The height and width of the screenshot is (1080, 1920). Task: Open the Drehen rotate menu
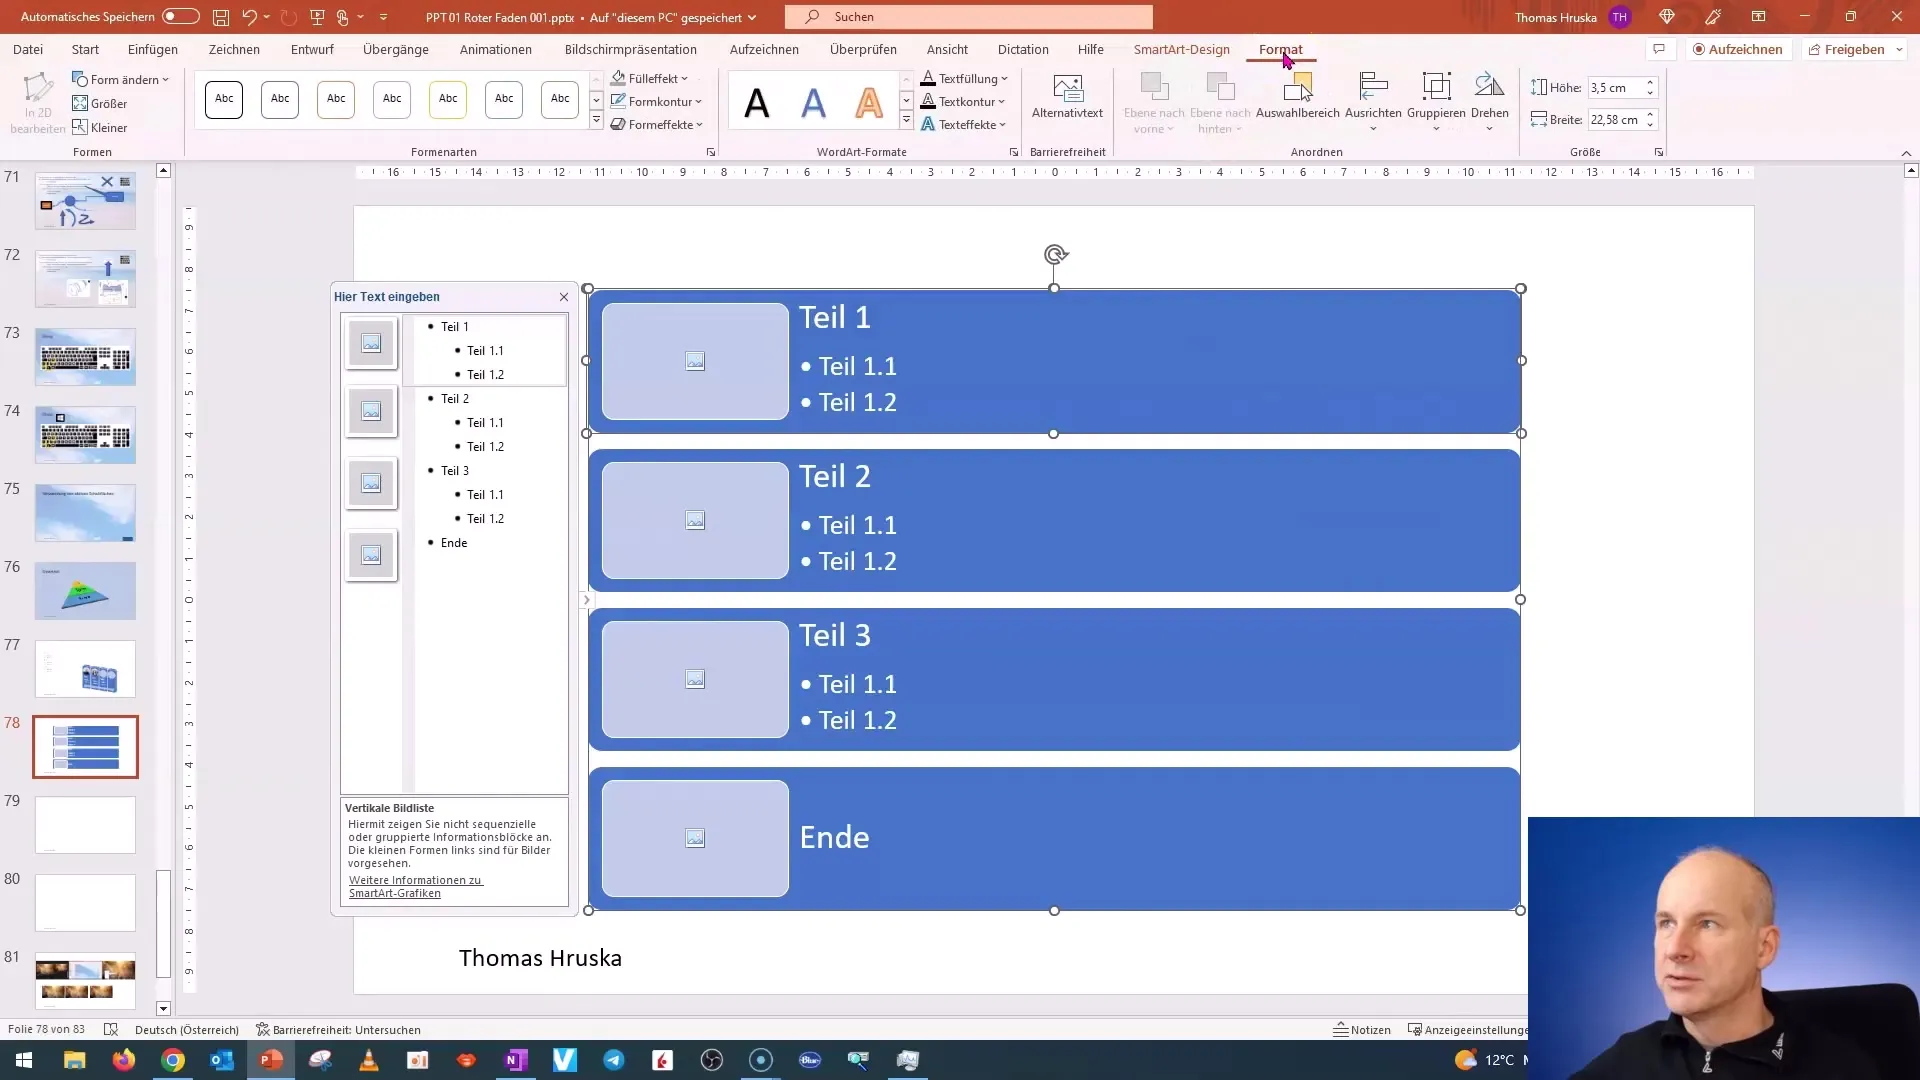(1489, 100)
